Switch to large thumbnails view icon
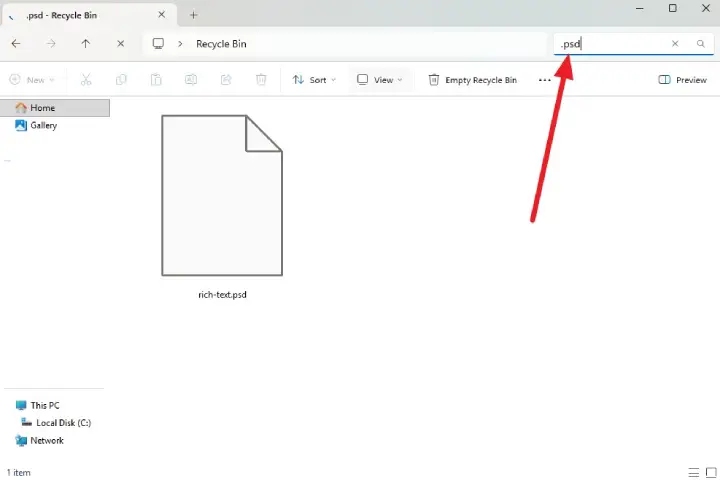This screenshot has height=480, width=720. click(x=711, y=473)
